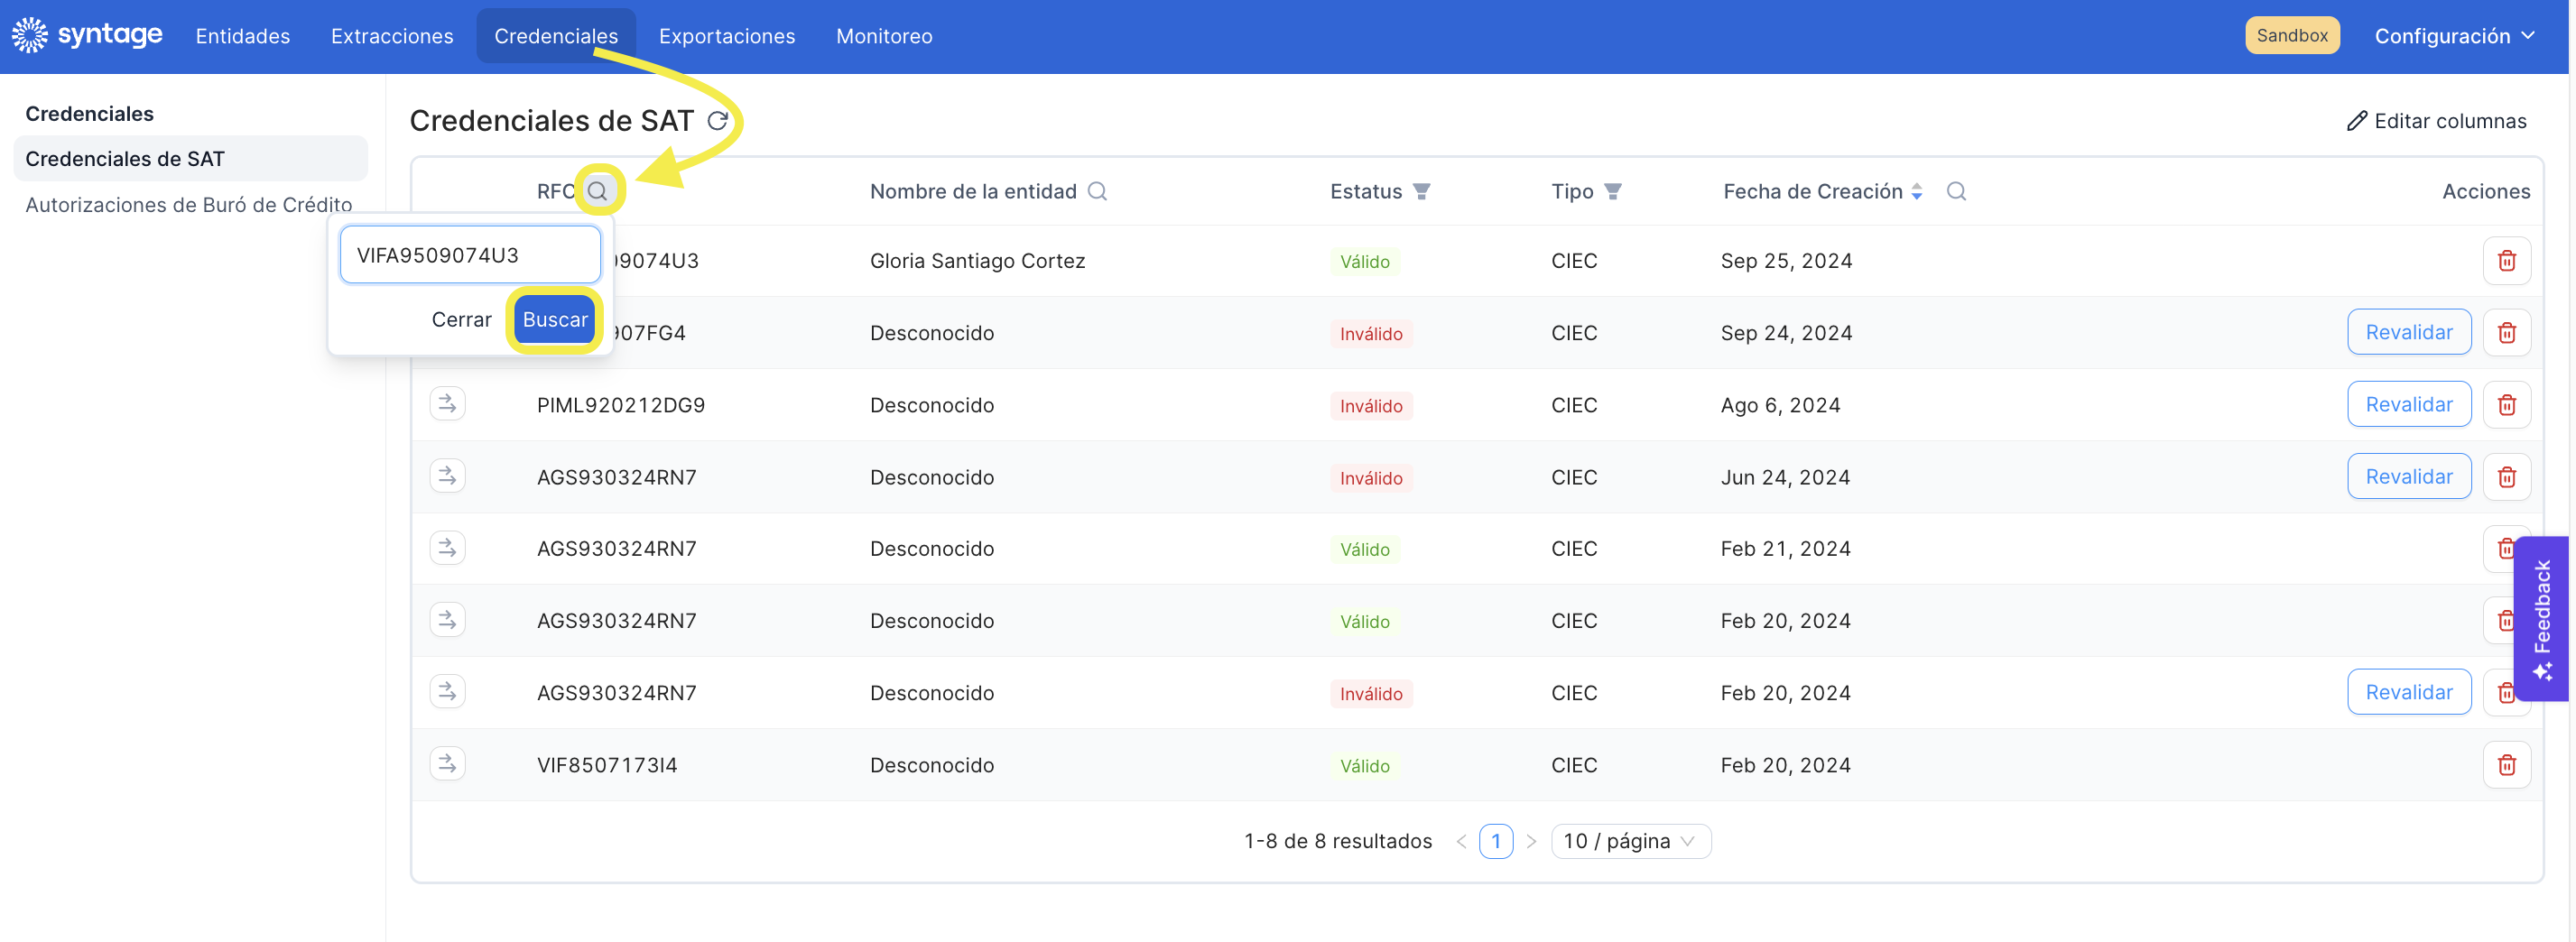
Task: Click arrow icon for VIF8507173I4 row
Action: click(447, 764)
